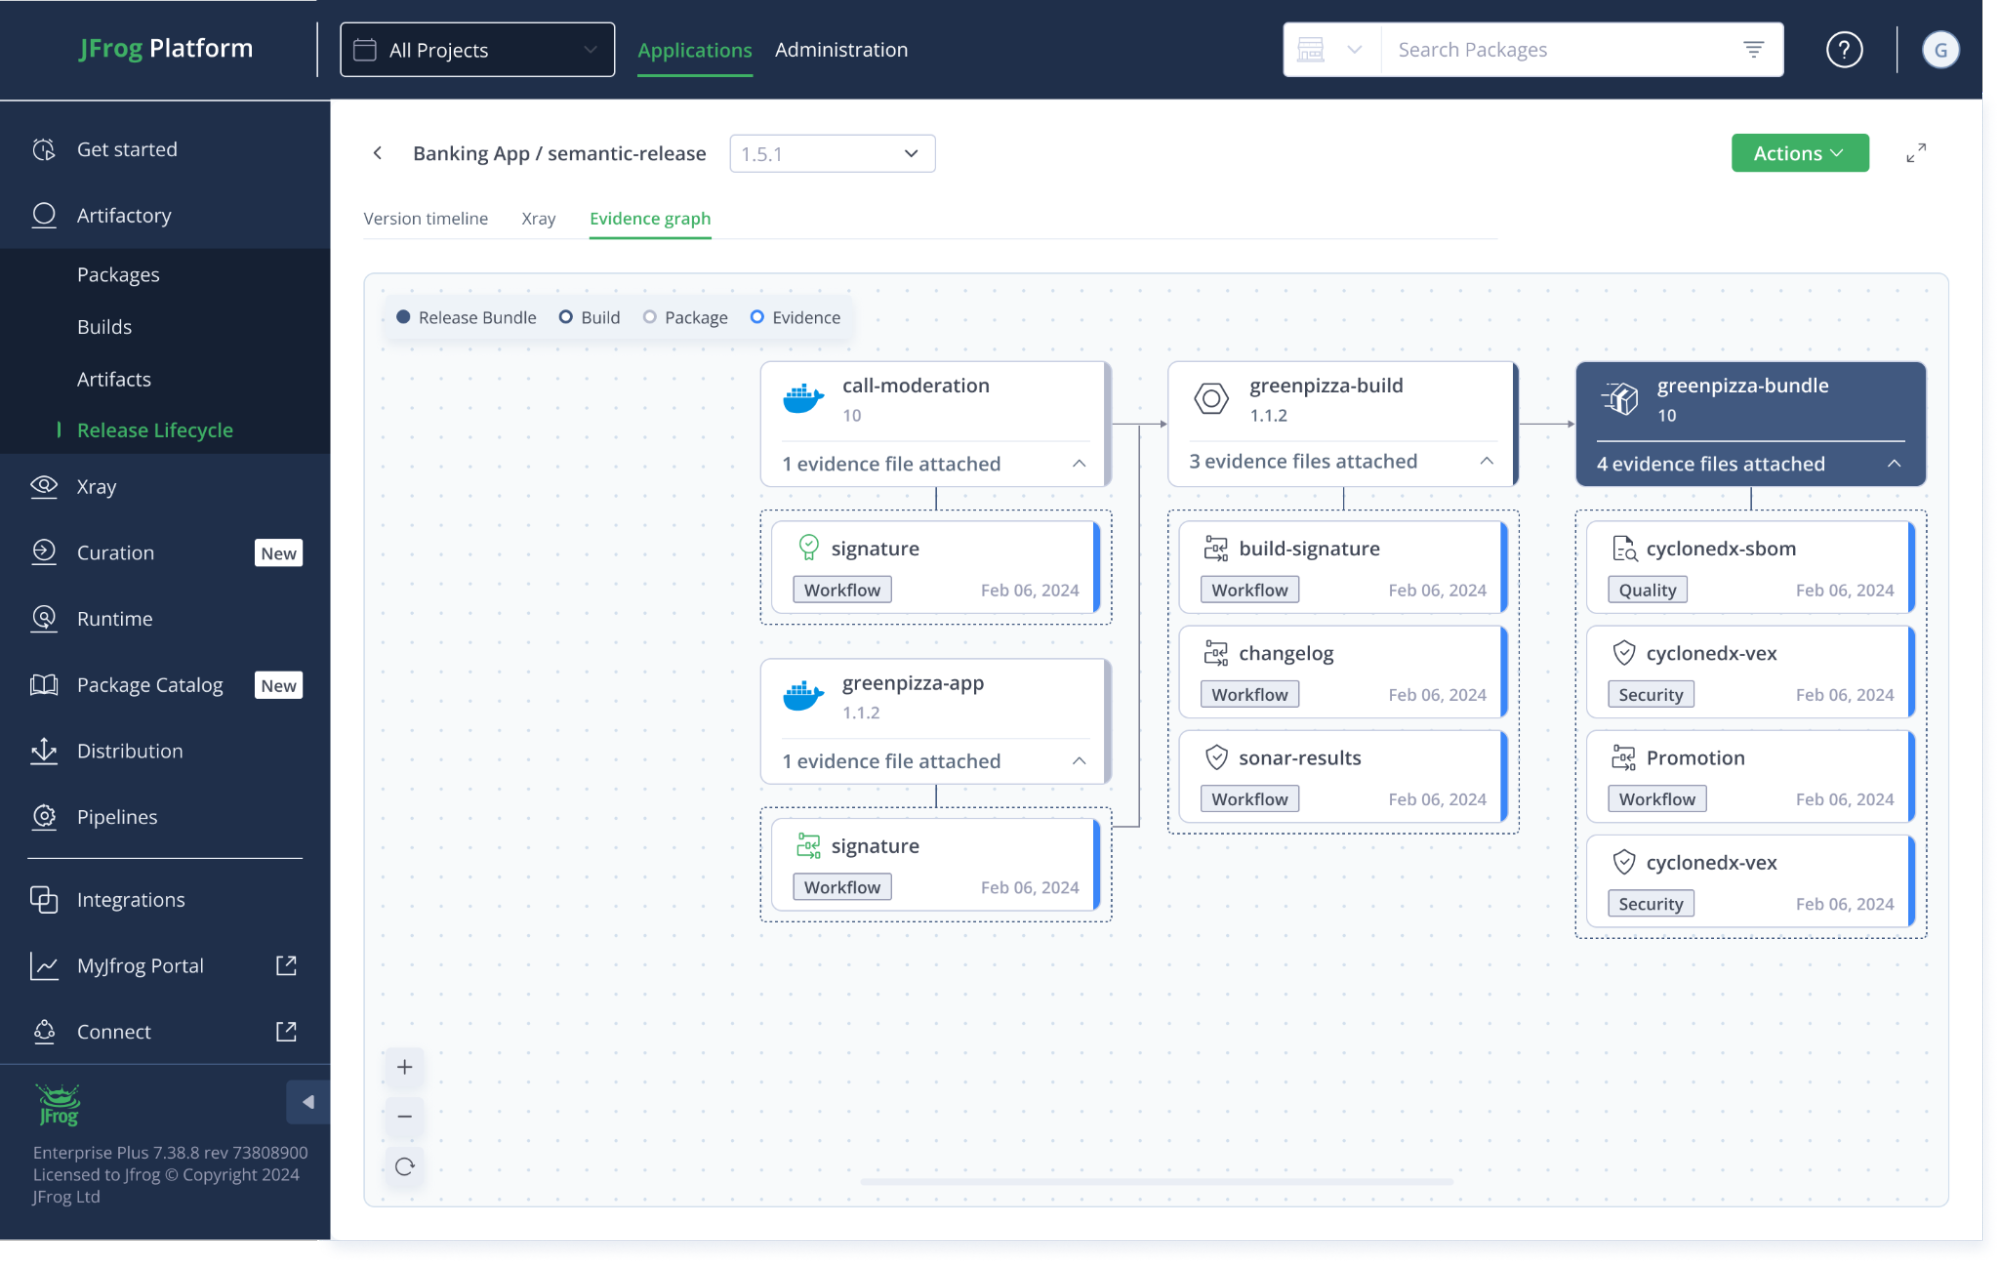Click the user avatar G icon

[x=1940, y=49]
